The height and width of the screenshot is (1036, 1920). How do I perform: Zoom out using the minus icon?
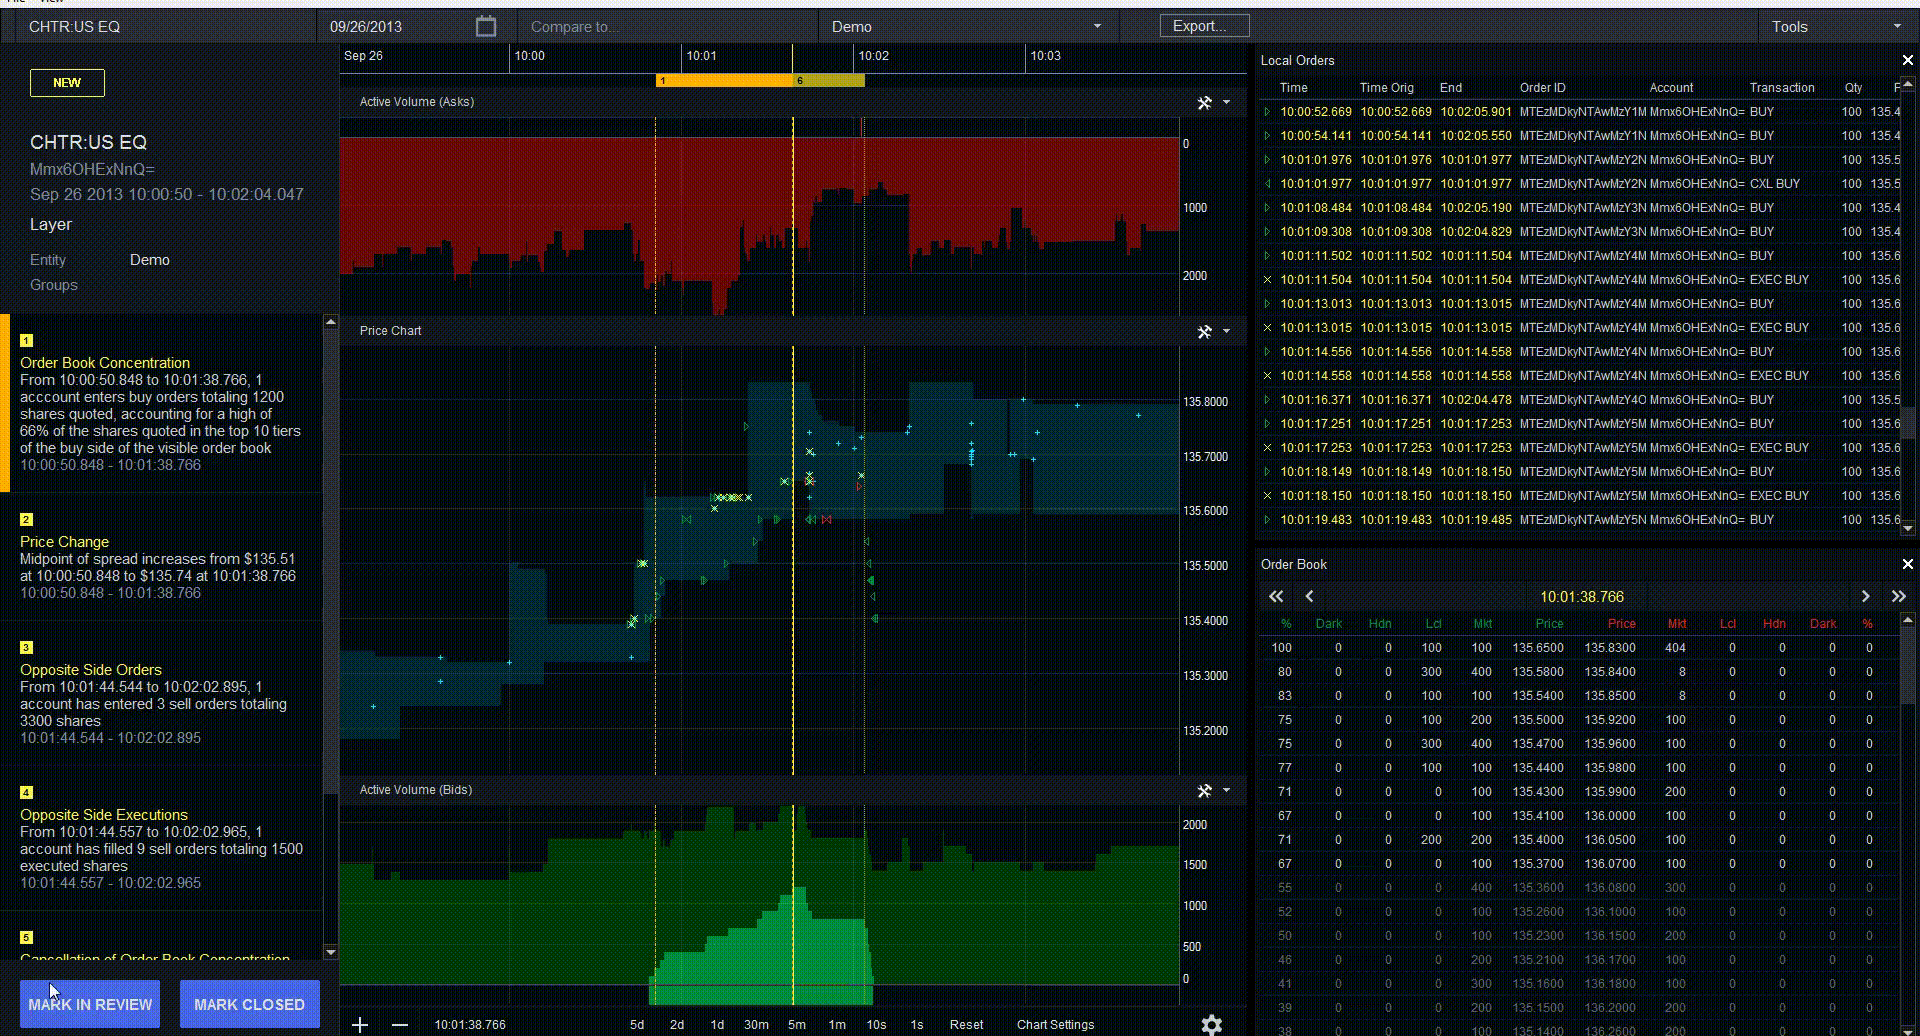[x=400, y=1025]
